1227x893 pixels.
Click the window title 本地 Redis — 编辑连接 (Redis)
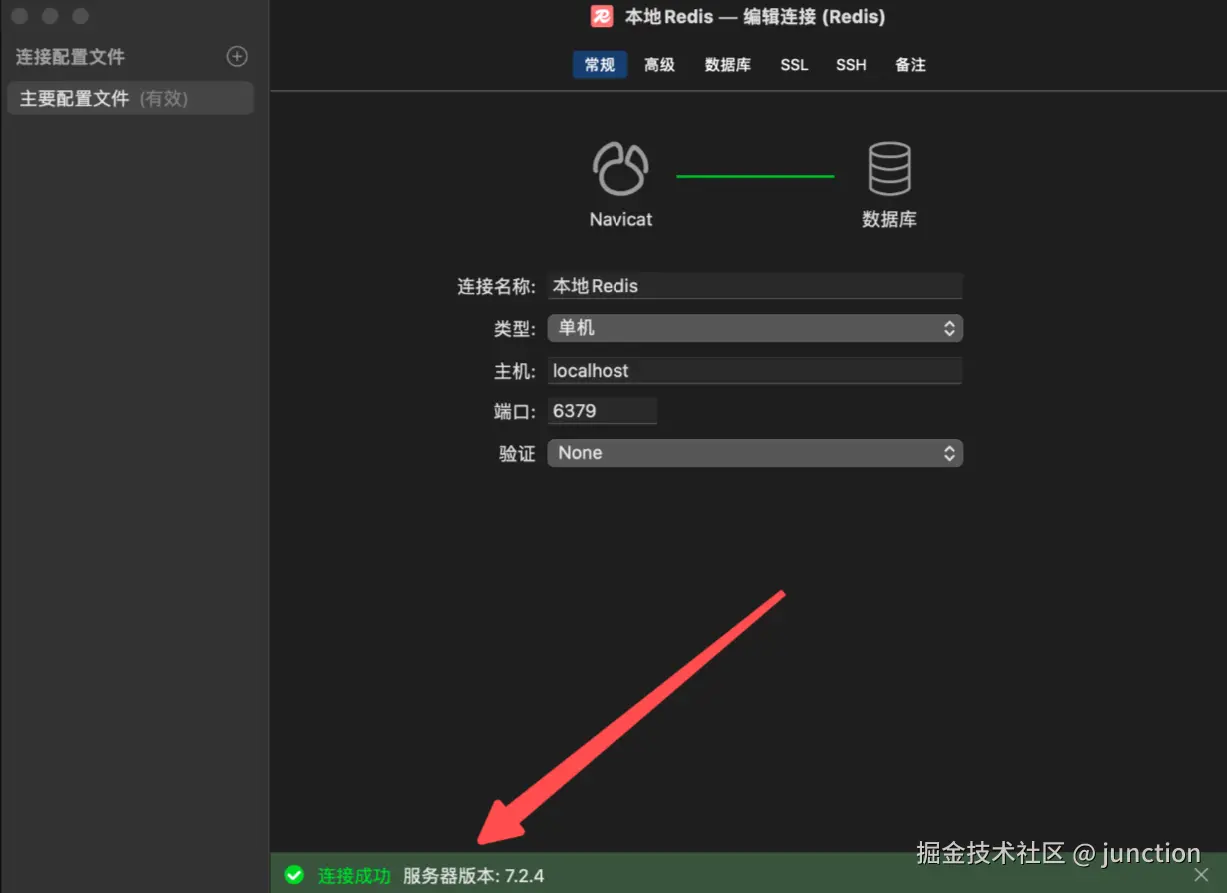pos(755,17)
